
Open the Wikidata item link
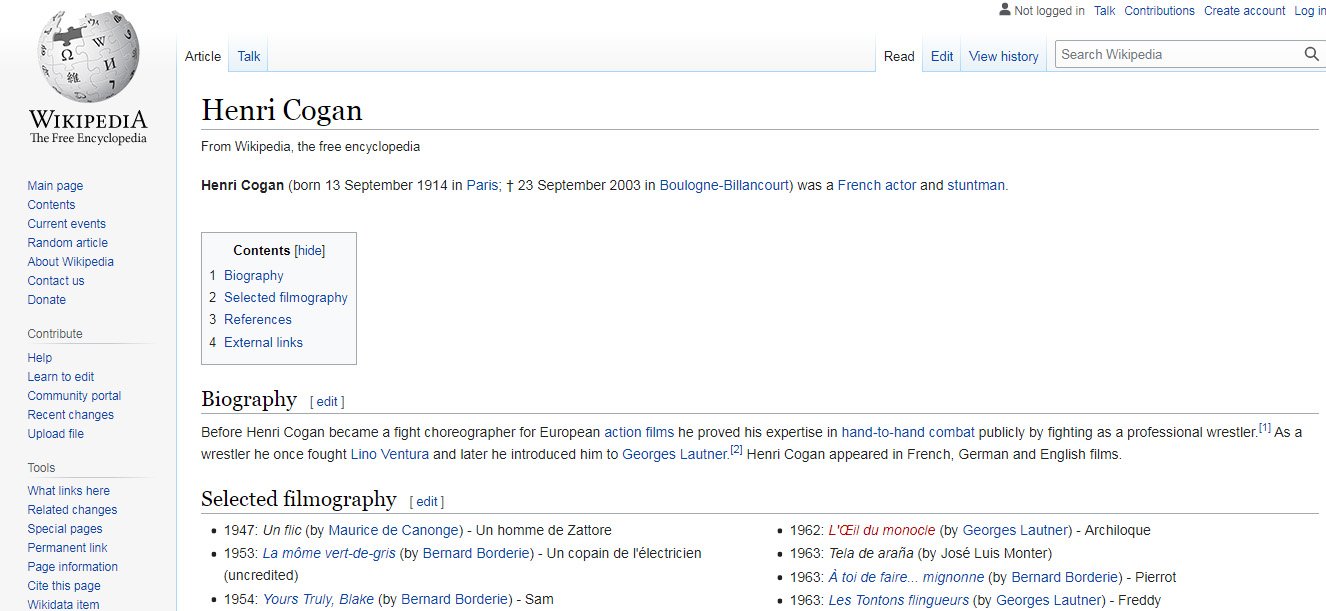pyautogui.click(x=63, y=604)
